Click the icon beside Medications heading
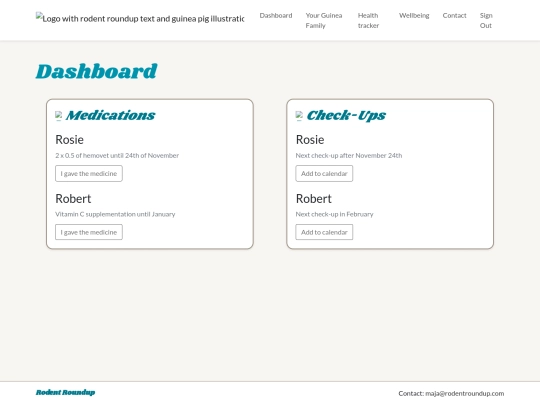540x405 pixels. pyautogui.click(x=59, y=116)
